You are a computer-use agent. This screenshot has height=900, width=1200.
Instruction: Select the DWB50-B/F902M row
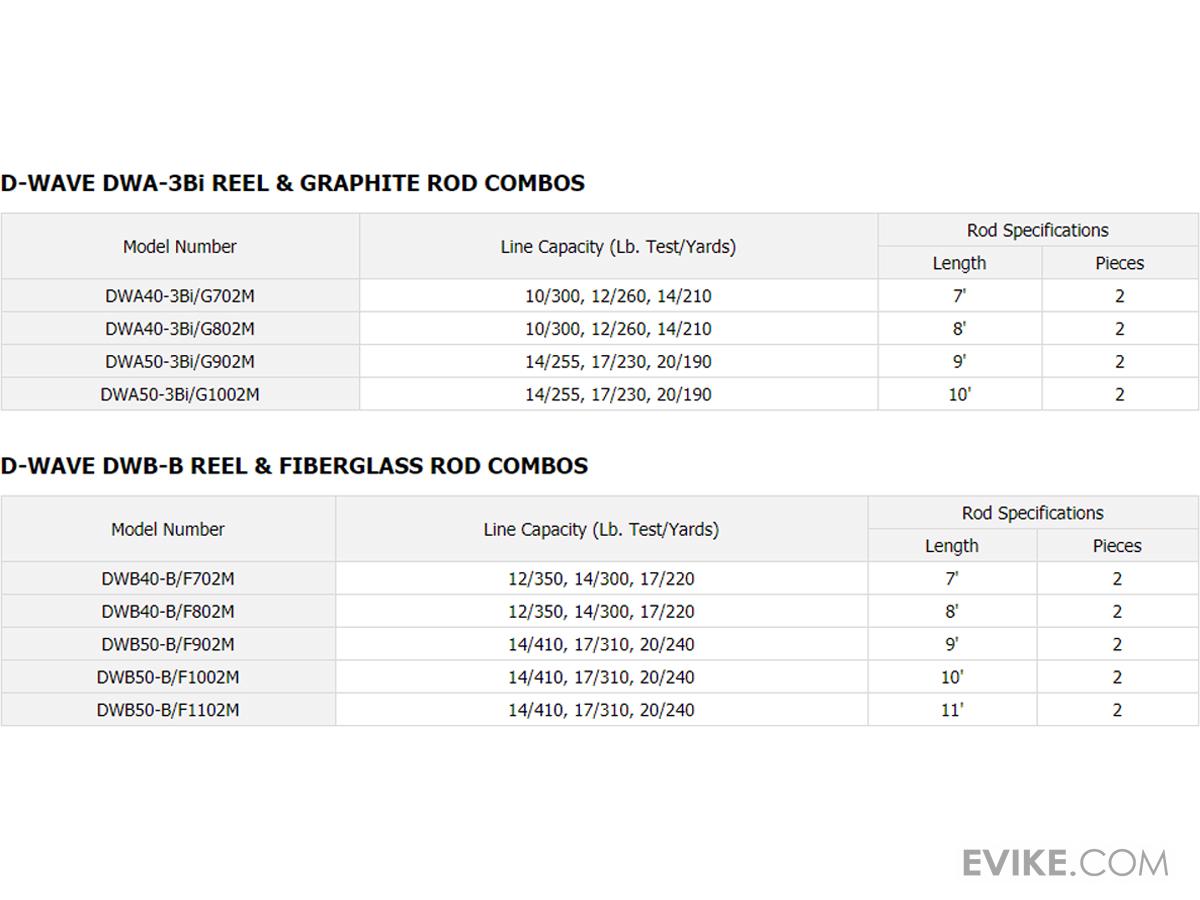point(168,645)
